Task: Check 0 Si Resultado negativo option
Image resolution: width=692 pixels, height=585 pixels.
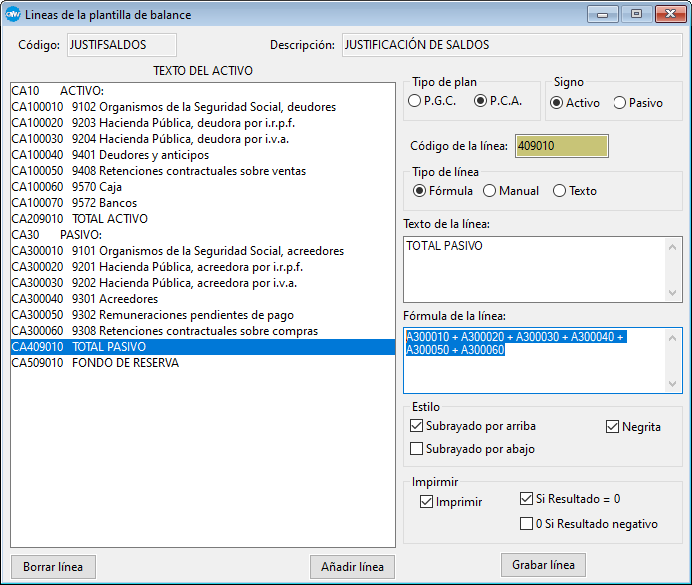Action: 527,523
